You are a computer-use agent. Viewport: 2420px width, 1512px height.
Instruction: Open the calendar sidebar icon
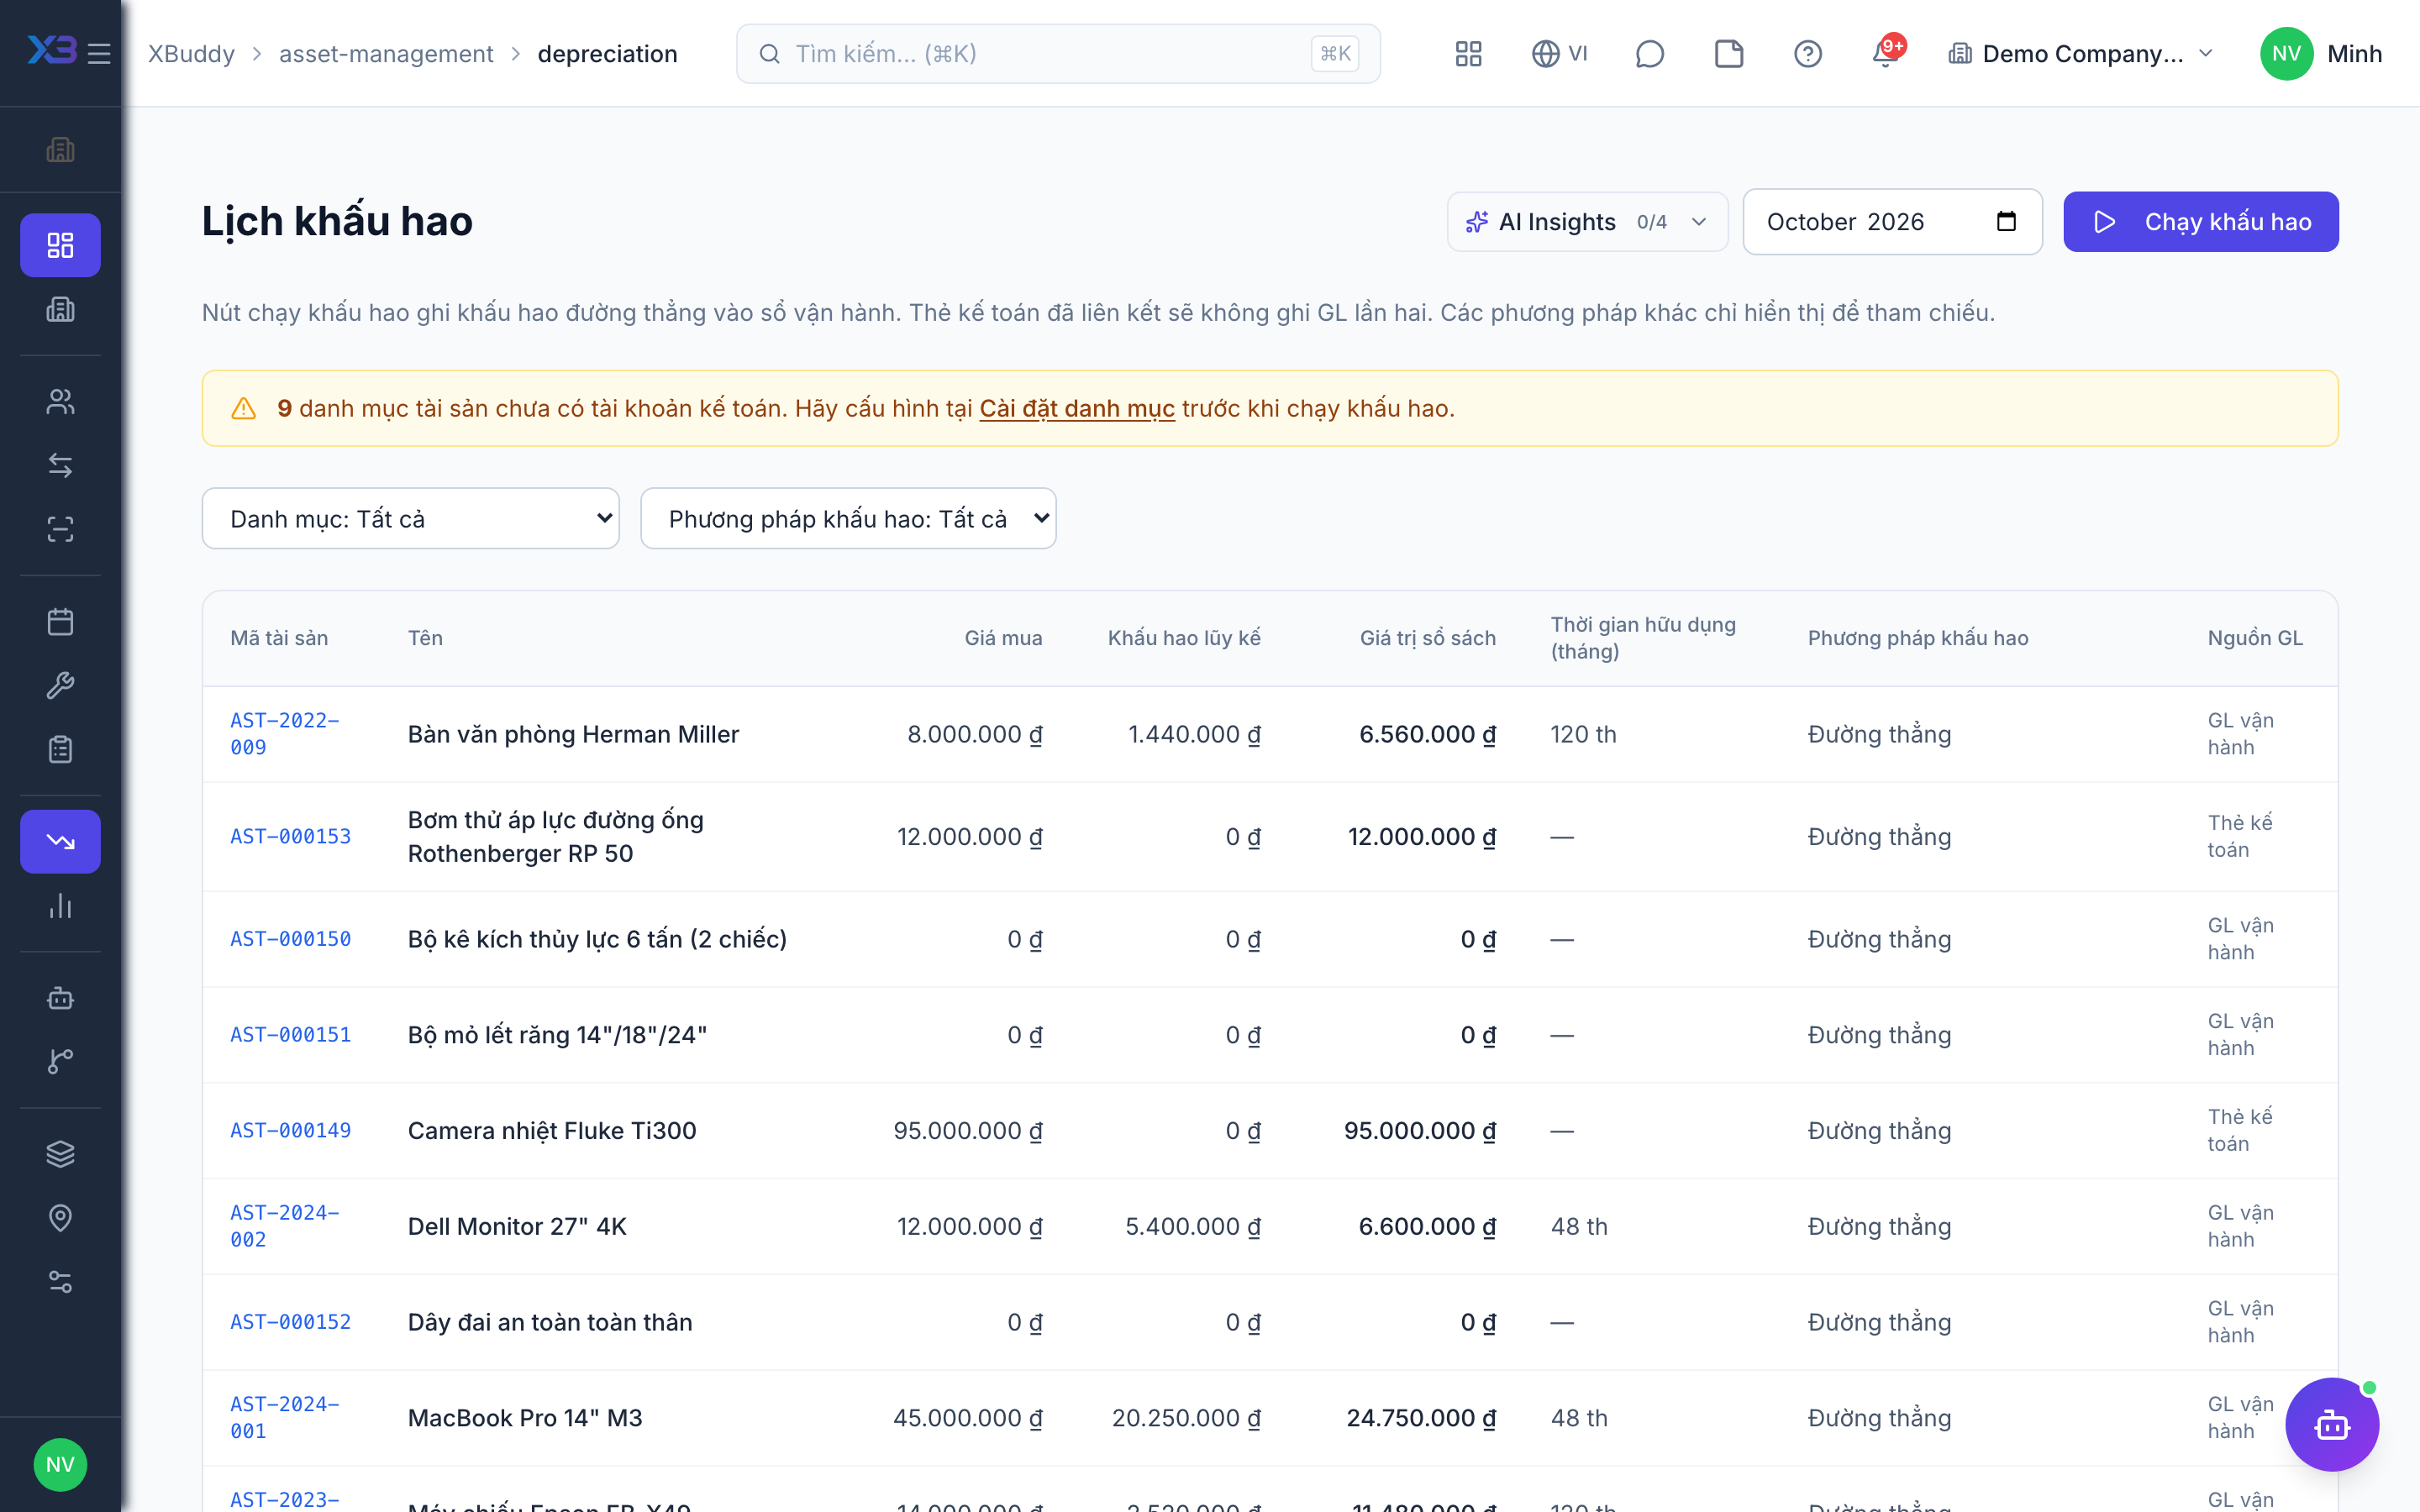(60, 622)
